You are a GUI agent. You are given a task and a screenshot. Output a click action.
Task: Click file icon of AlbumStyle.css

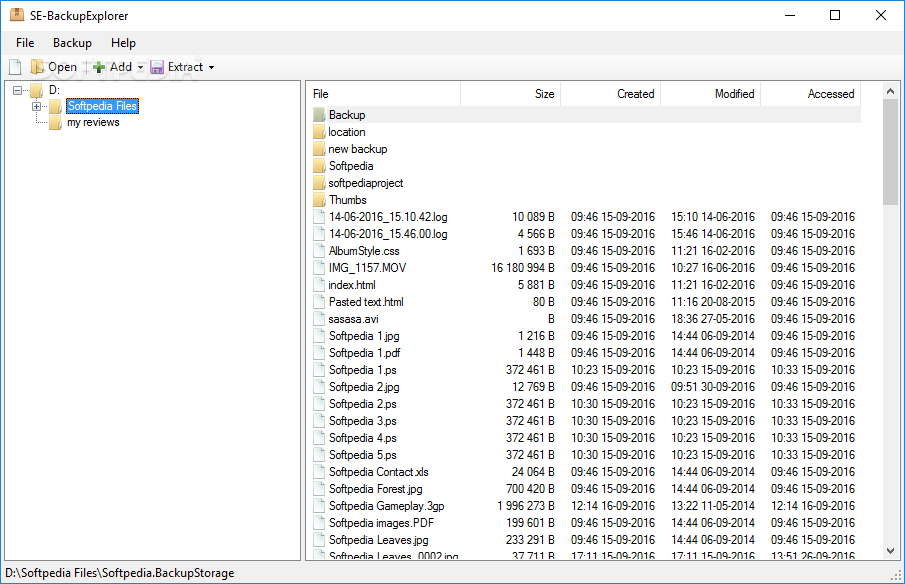[x=319, y=251]
